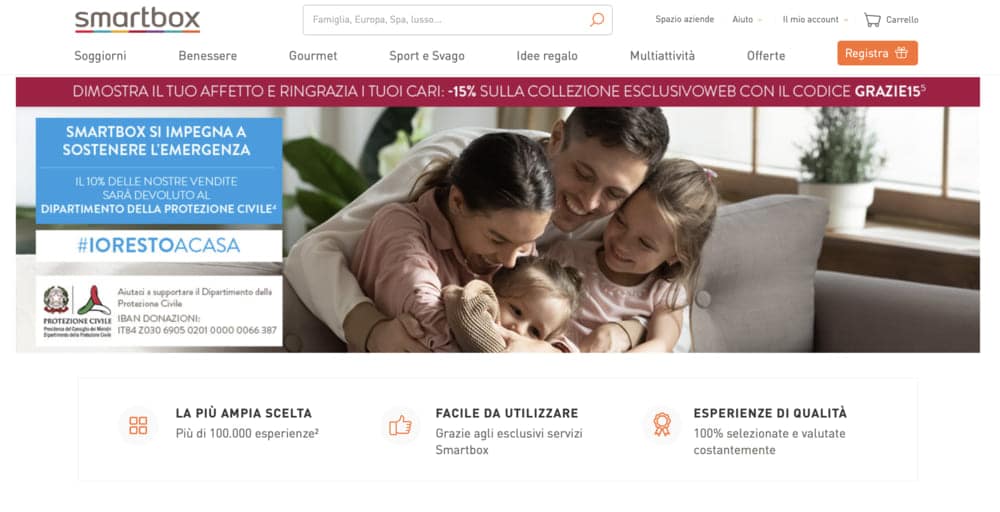
Task: Select the Gourmet category
Action: click(x=312, y=55)
